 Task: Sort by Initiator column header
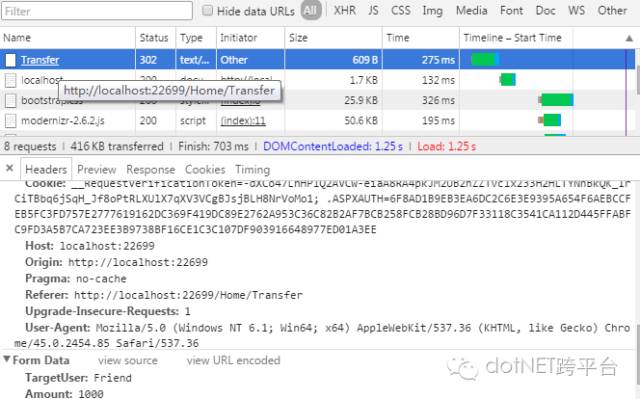(x=250, y=38)
